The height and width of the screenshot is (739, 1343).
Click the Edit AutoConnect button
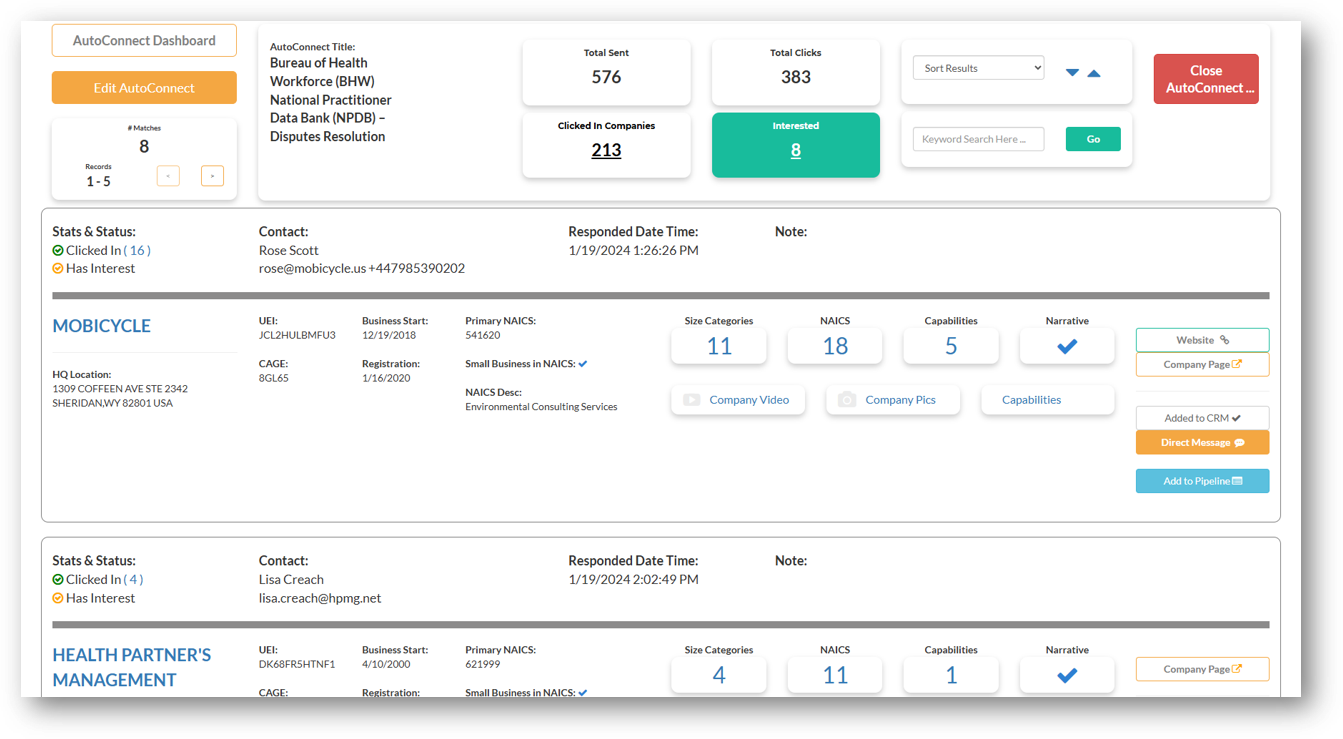[x=144, y=88]
